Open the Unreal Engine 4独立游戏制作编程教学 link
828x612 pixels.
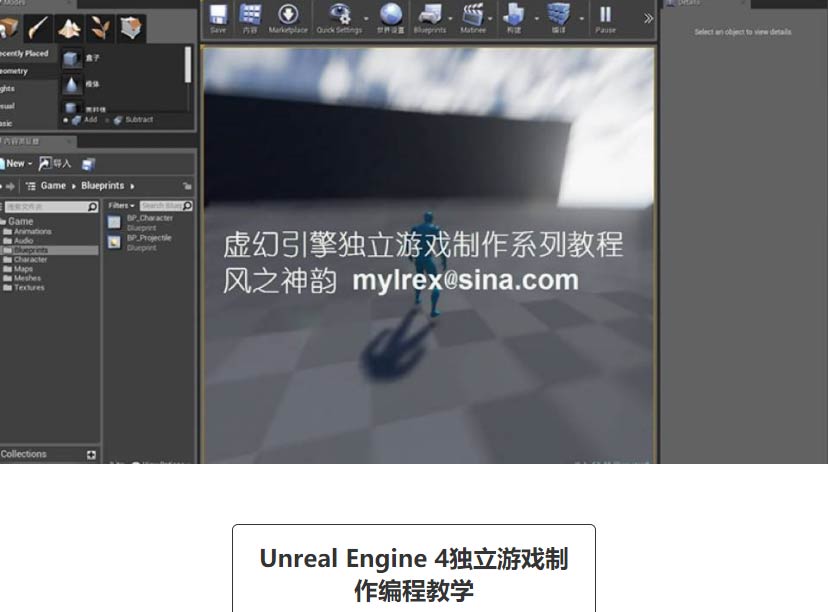pos(413,573)
